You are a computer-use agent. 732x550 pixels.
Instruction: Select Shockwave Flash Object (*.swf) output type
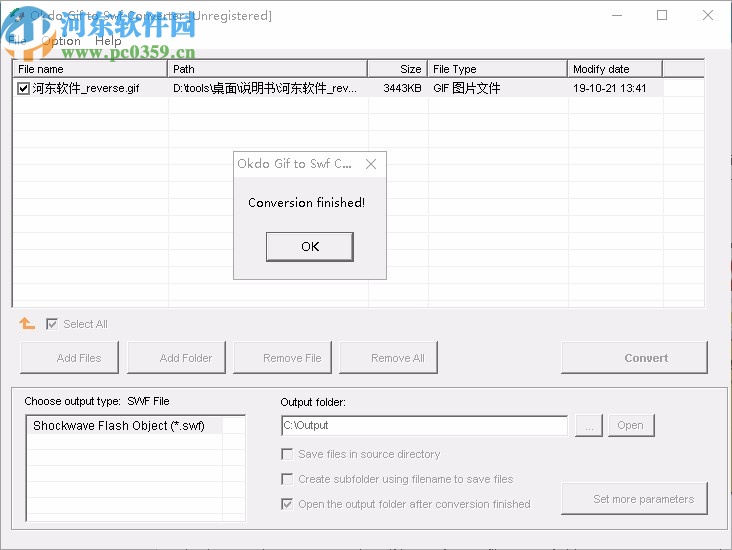click(125, 426)
